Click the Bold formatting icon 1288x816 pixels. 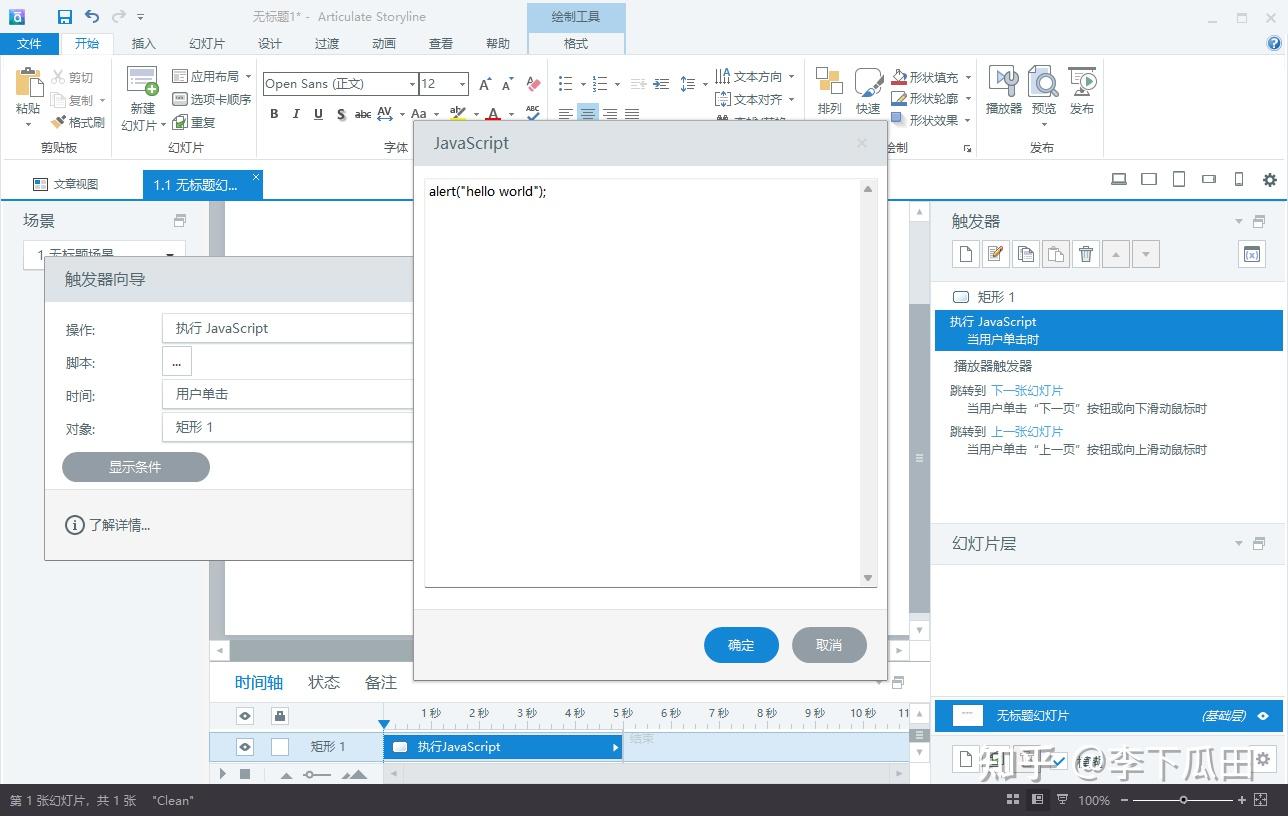(x=274, y=114)
